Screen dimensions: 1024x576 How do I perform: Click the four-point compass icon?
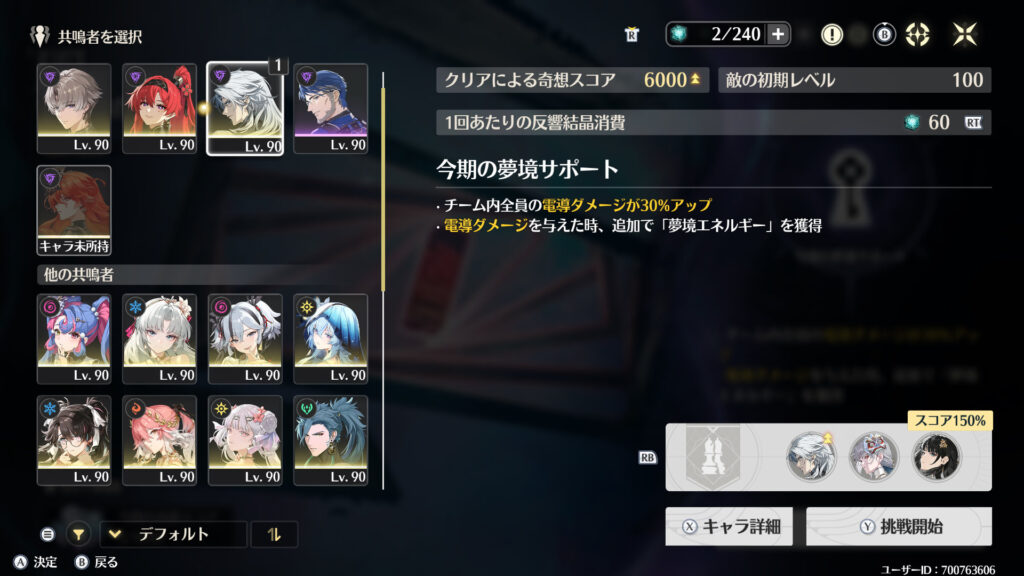917,34
